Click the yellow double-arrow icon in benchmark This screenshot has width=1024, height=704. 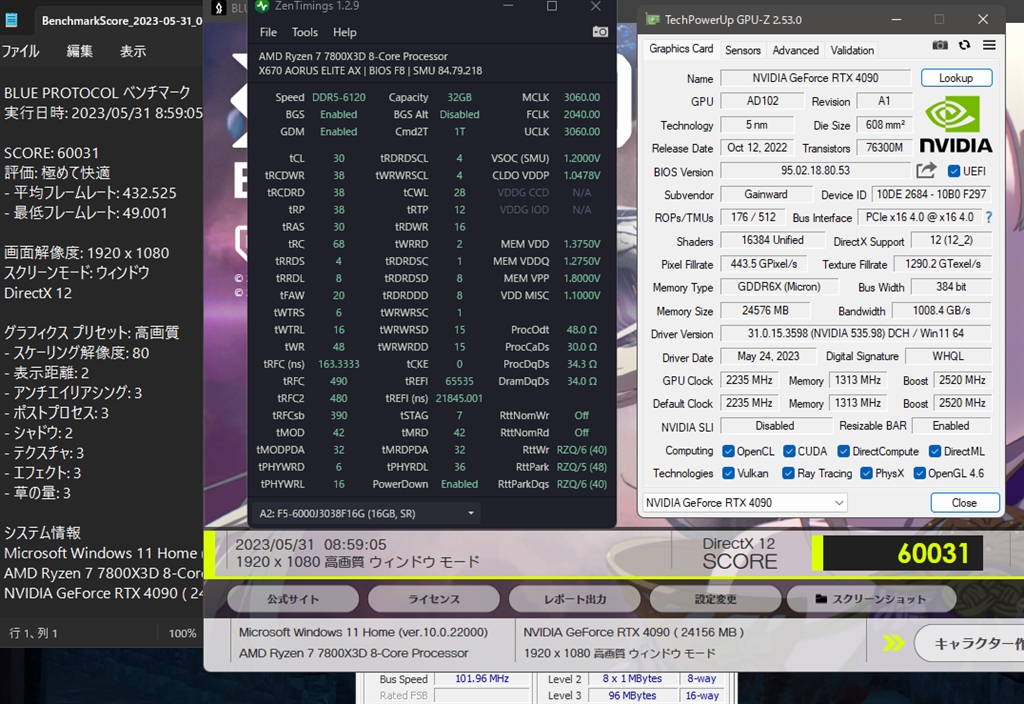893,643
